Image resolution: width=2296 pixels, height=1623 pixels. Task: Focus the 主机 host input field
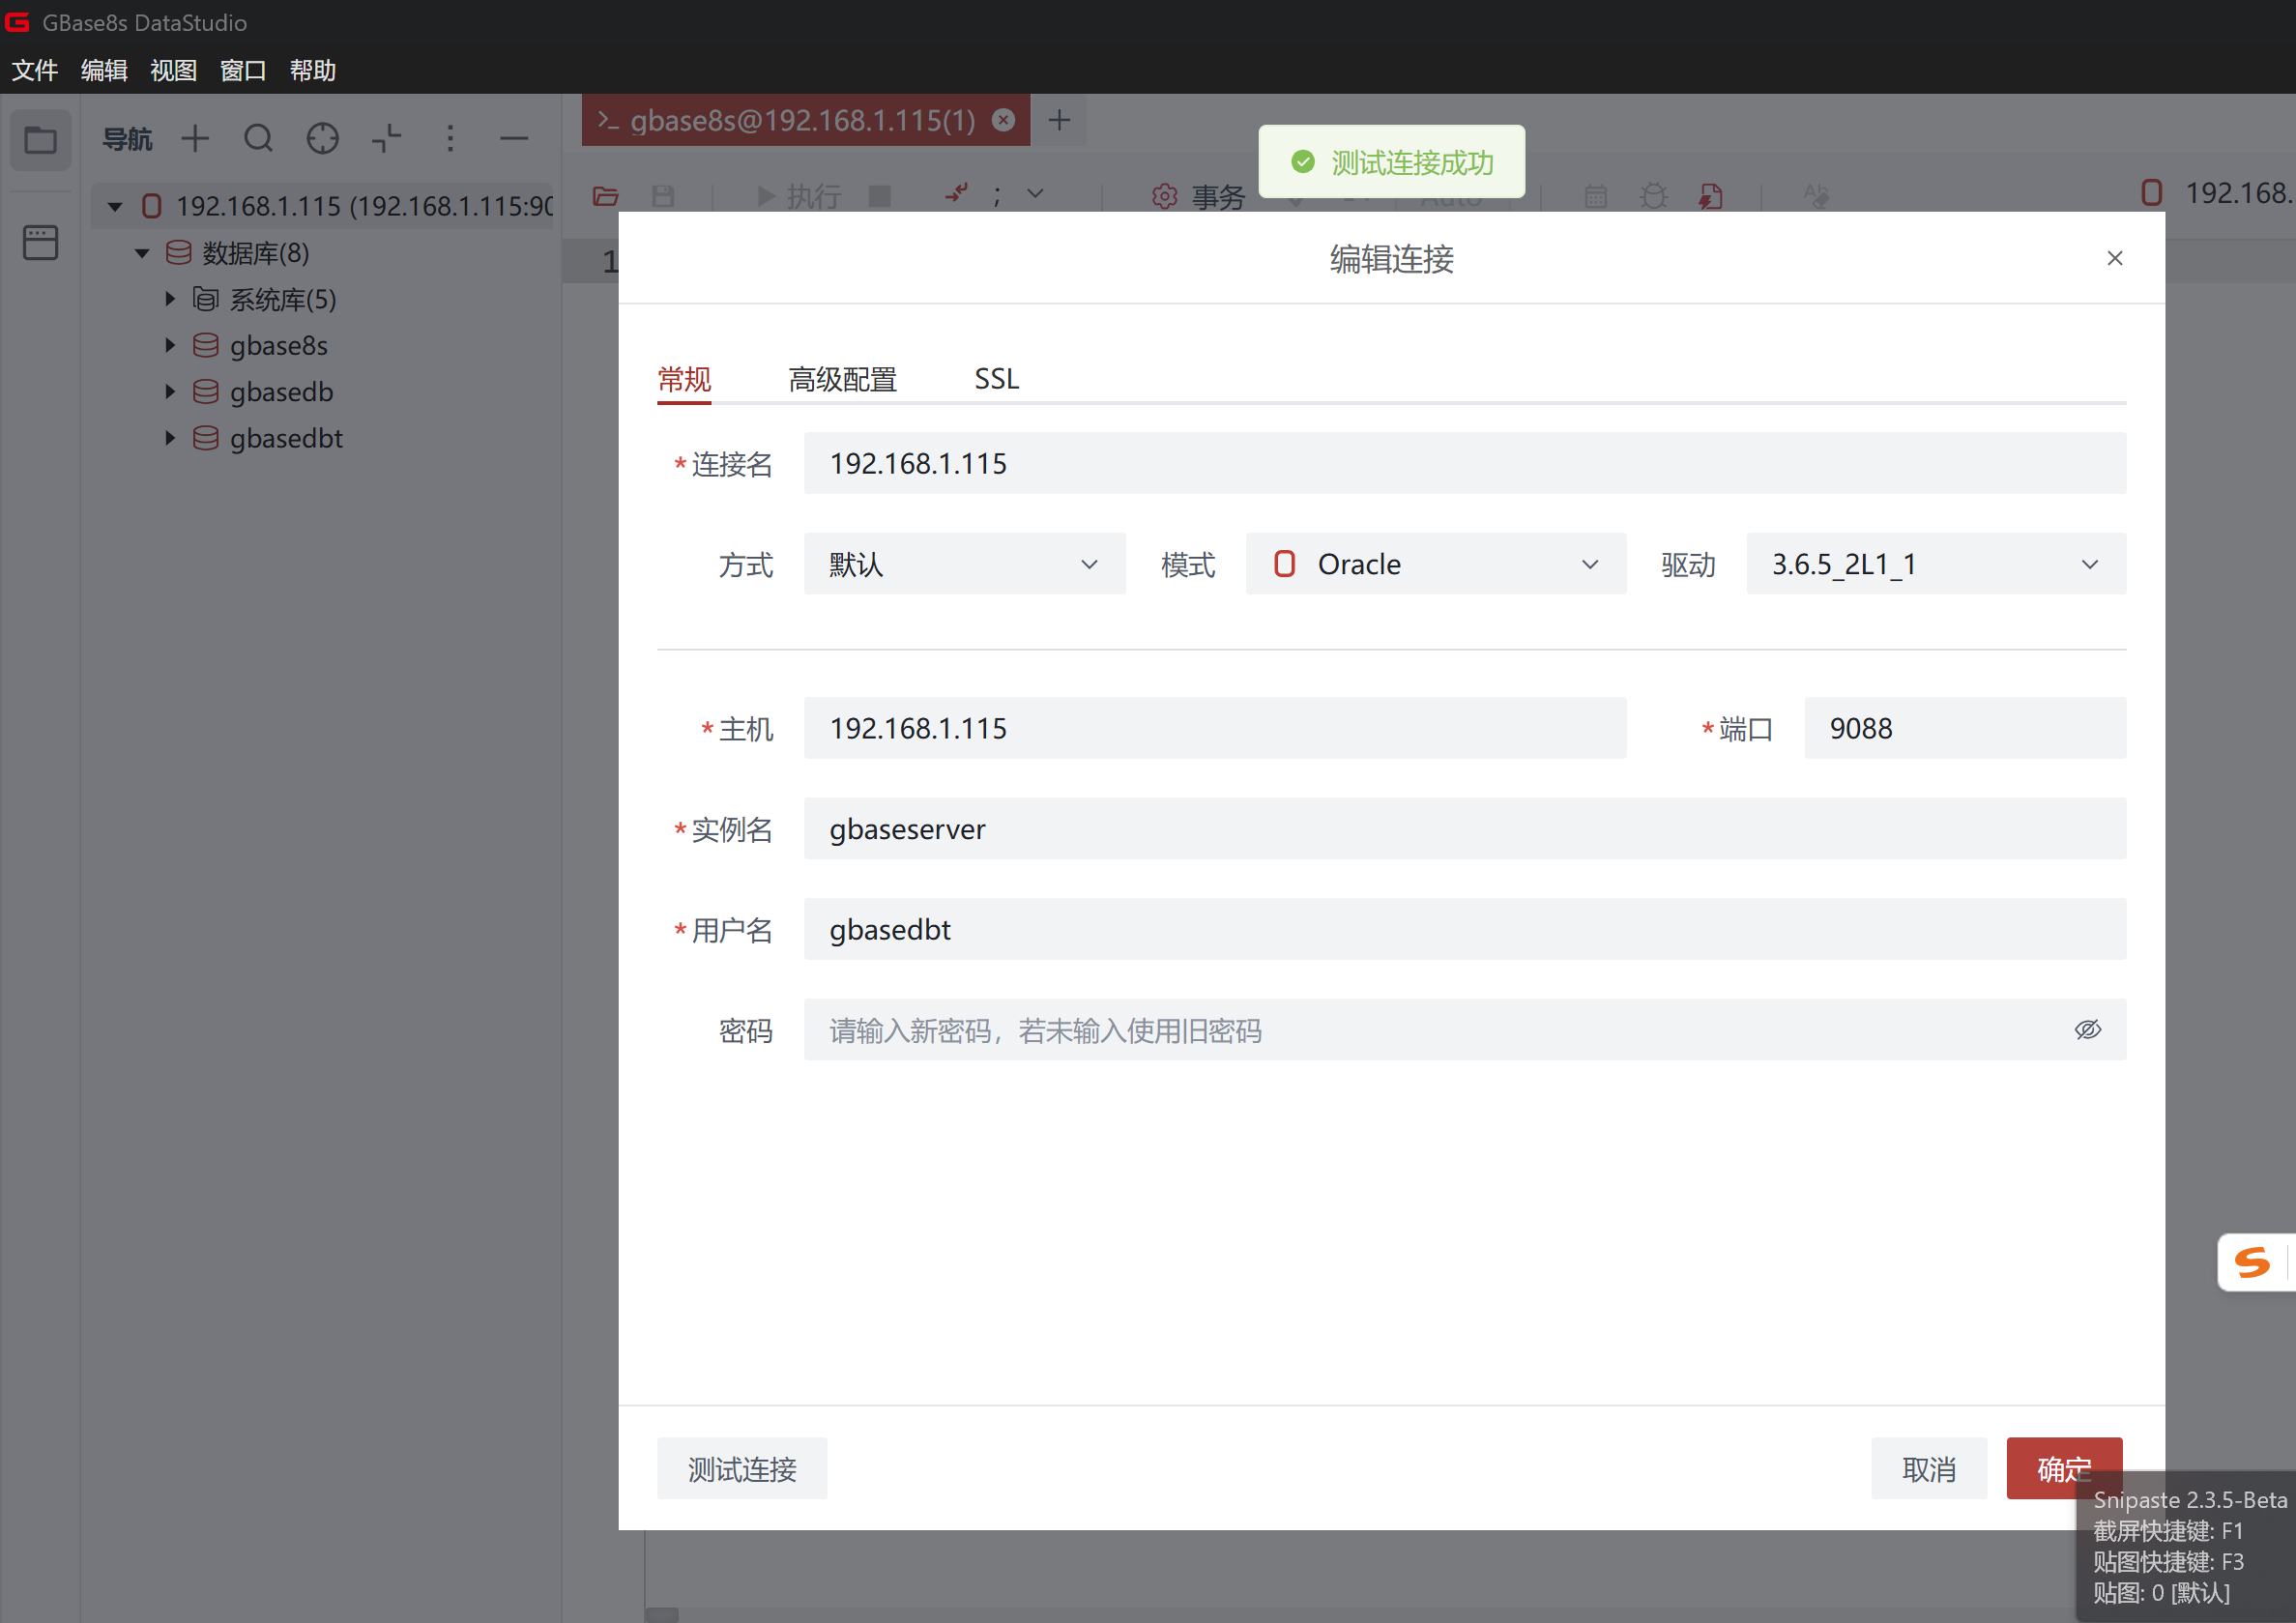[x=1215, y=728]
